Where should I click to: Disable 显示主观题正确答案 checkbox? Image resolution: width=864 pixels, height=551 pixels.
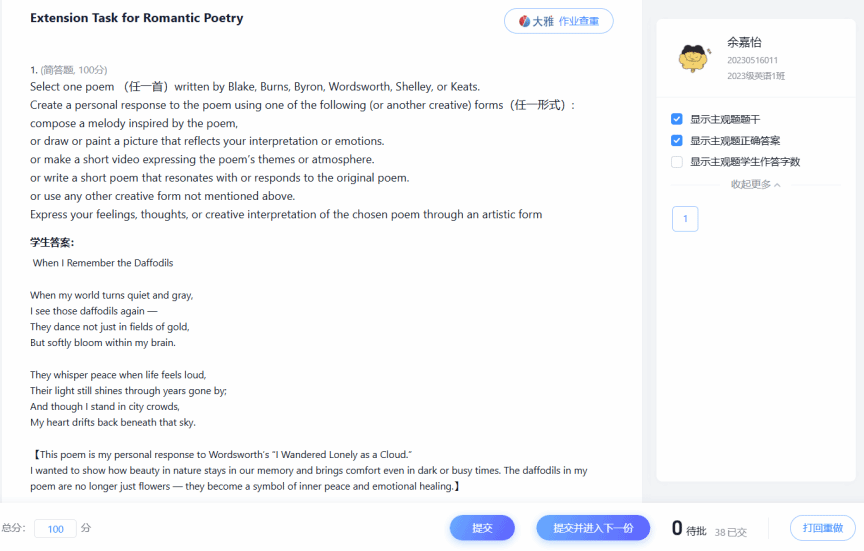[677, 141]
